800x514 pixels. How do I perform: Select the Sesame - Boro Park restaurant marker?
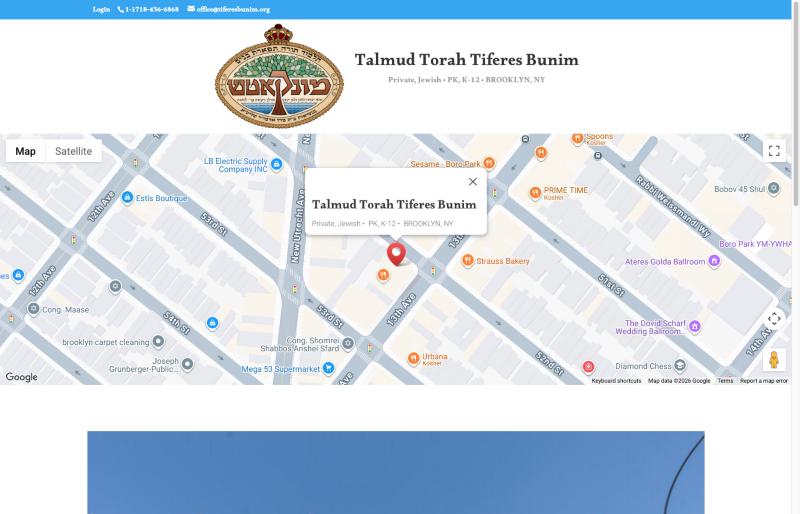coord(489,163)
